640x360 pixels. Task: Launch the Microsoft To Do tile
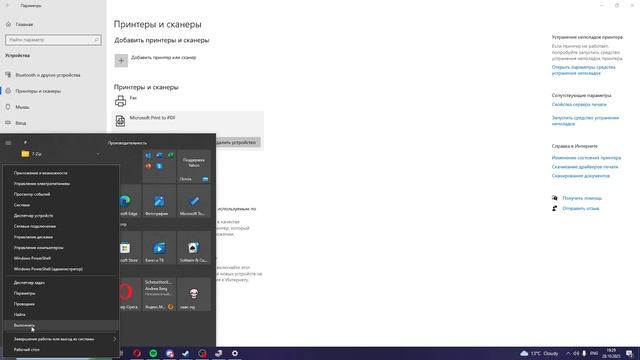point(194,200)
